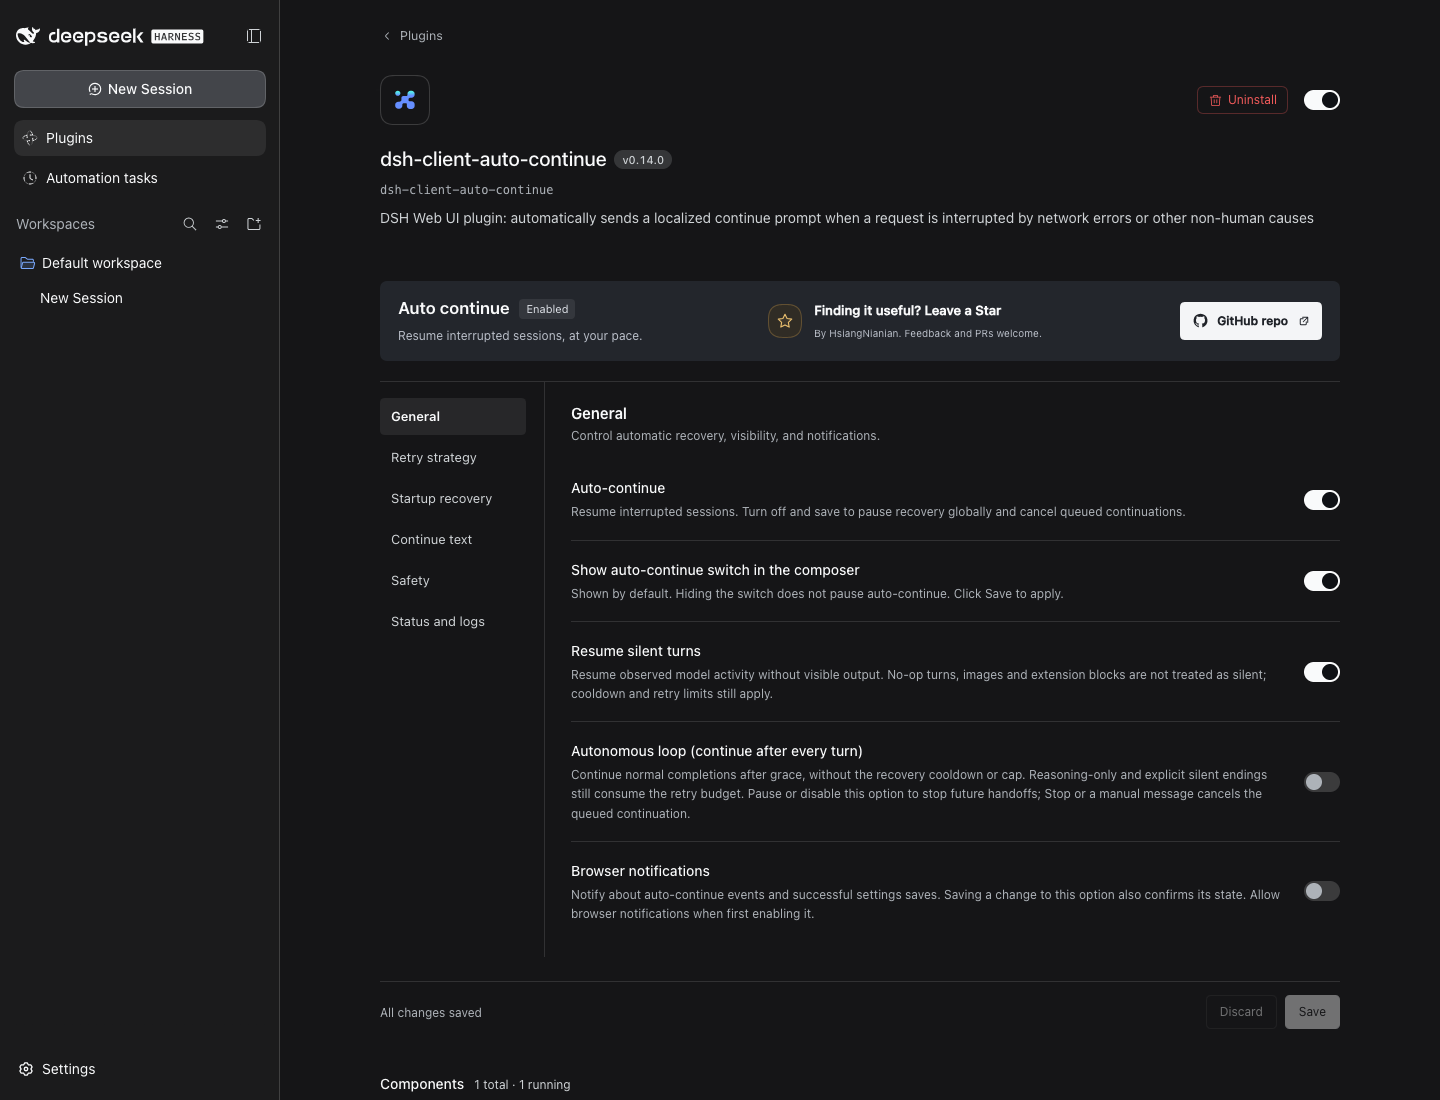Open the New Session entry under workspace
Screen dimensions: 1440x1100
pyautogui.click(x=140, y=298)
